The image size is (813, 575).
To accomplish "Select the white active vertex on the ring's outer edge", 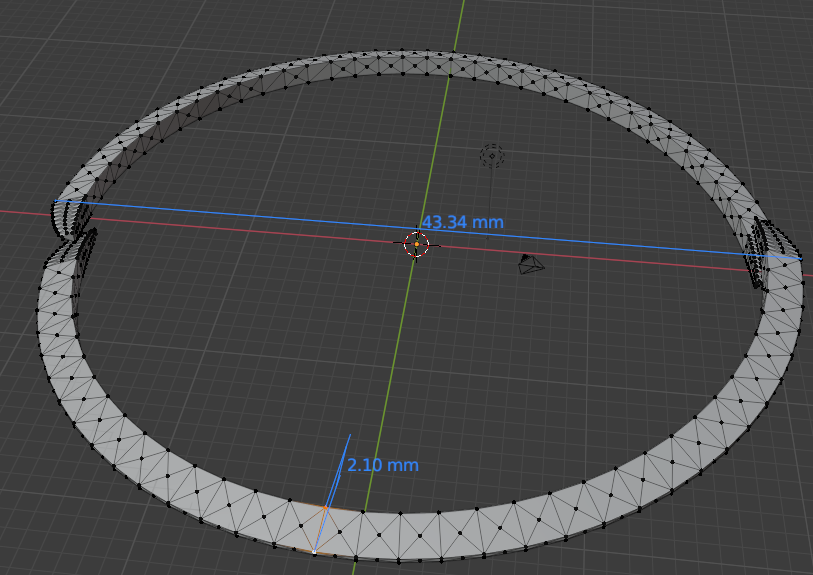I will click(314, 552).
